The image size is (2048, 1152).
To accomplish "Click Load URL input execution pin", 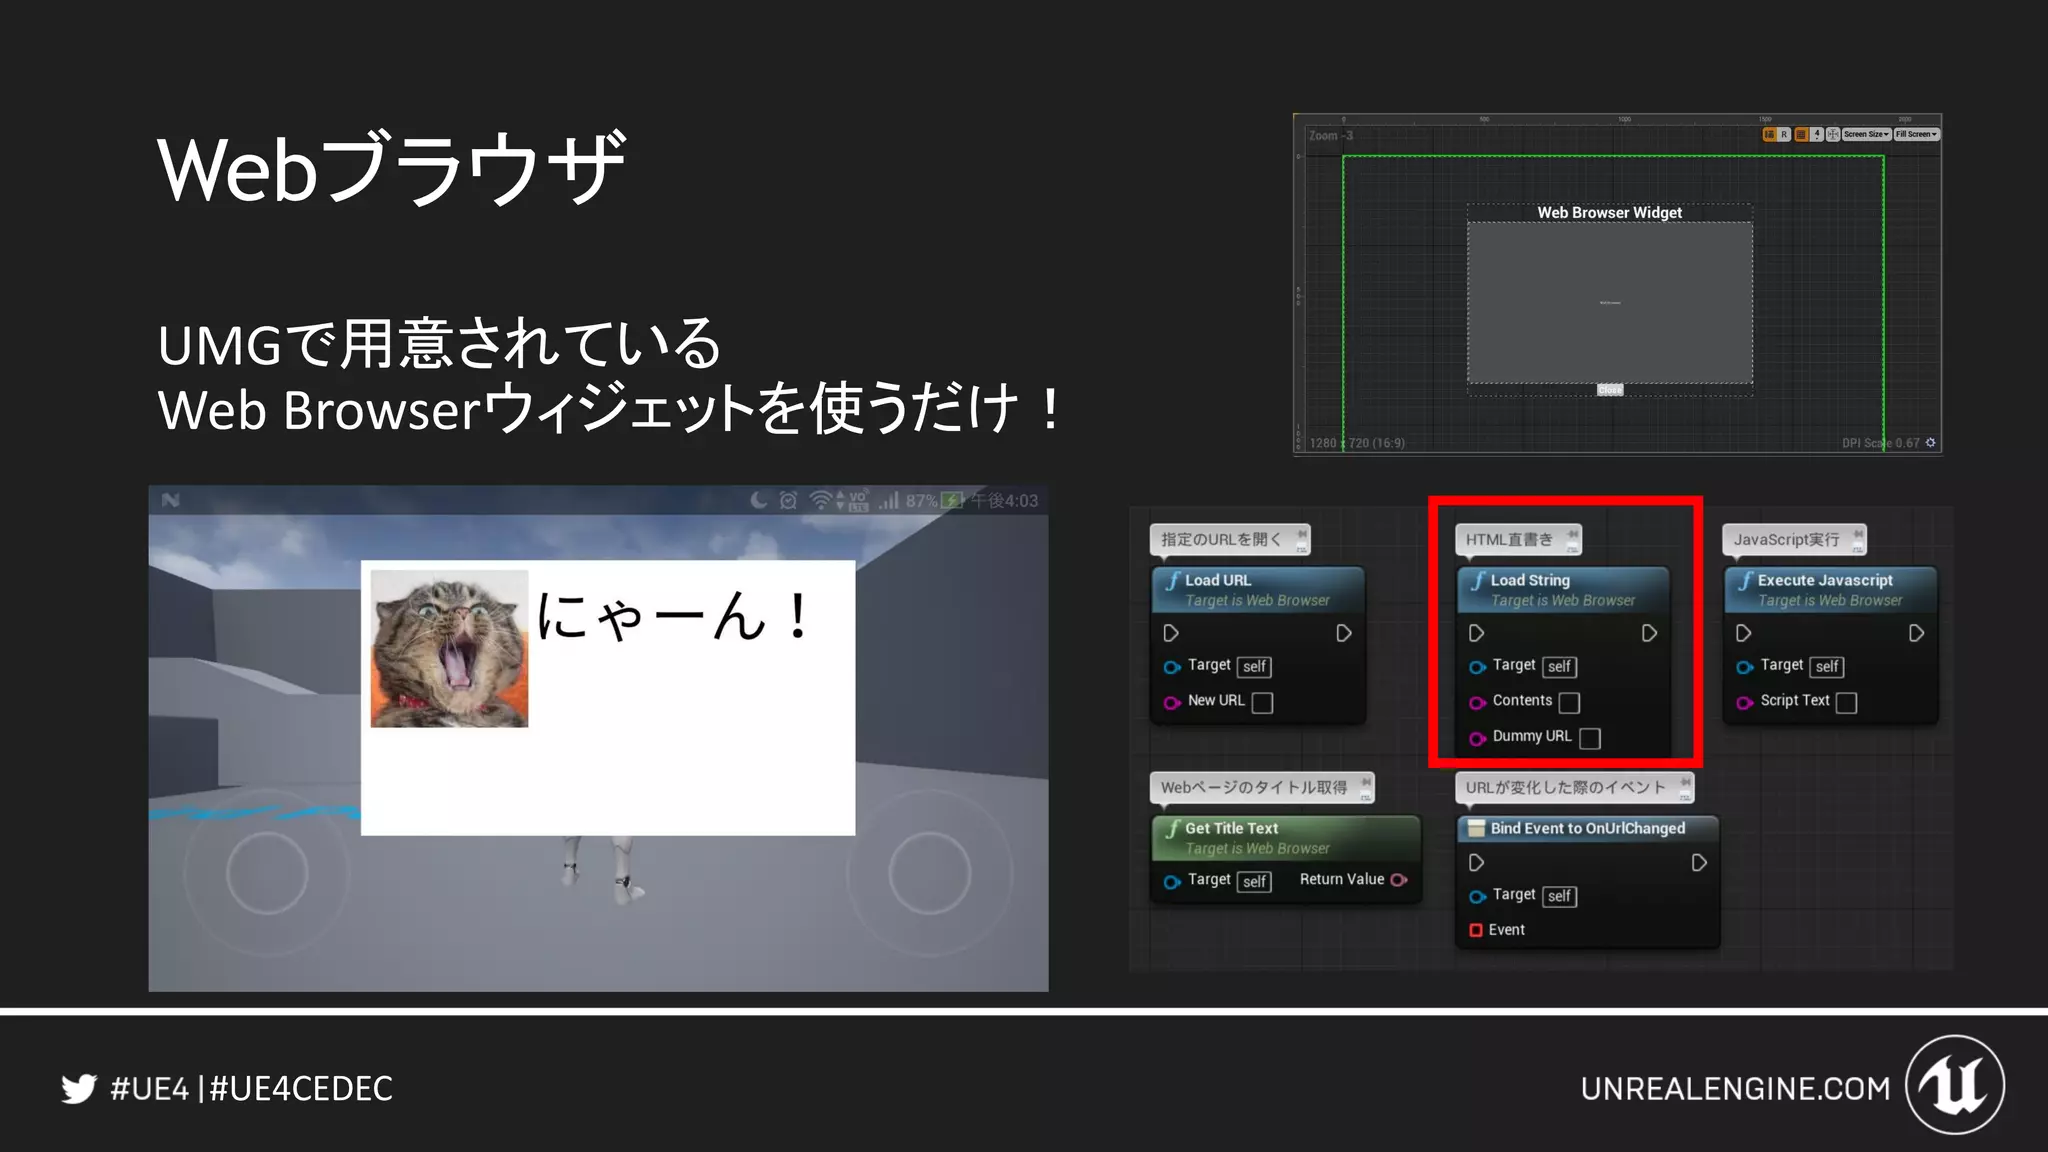I will point(1171,633).
